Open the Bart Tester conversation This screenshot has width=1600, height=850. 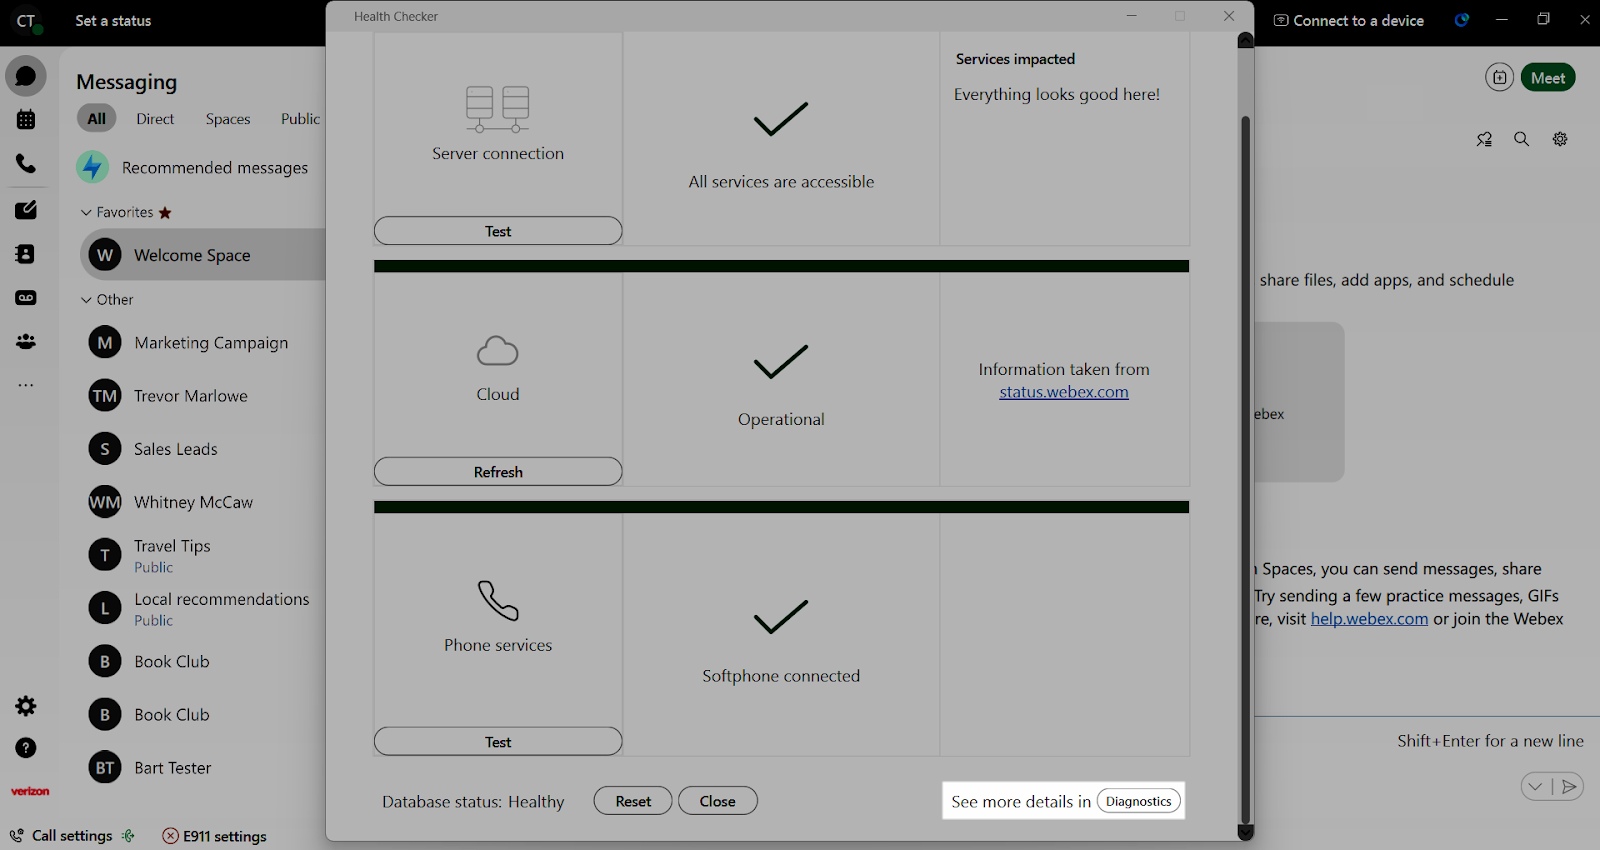203,768
